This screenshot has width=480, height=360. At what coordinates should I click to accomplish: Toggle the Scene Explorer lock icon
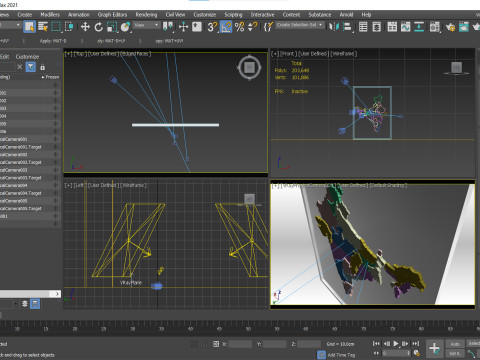pyautogui.click(x=43, y=67)
